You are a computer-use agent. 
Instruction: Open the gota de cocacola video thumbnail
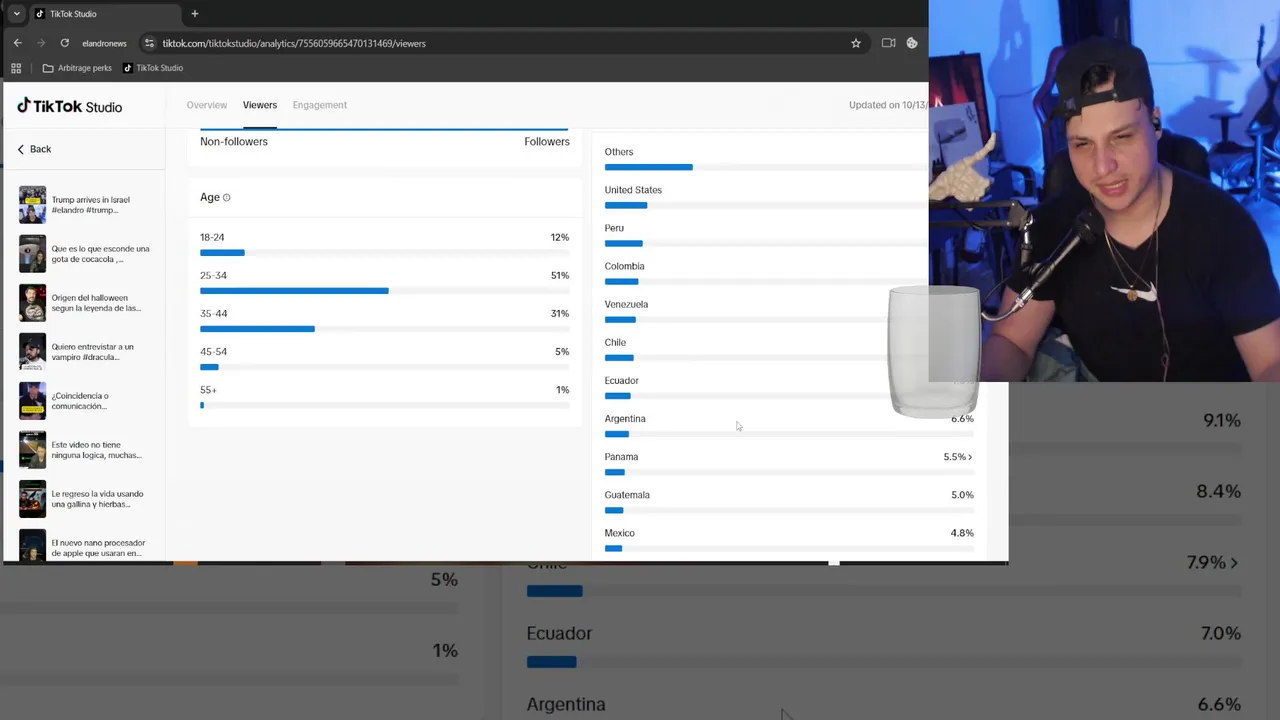32,254
